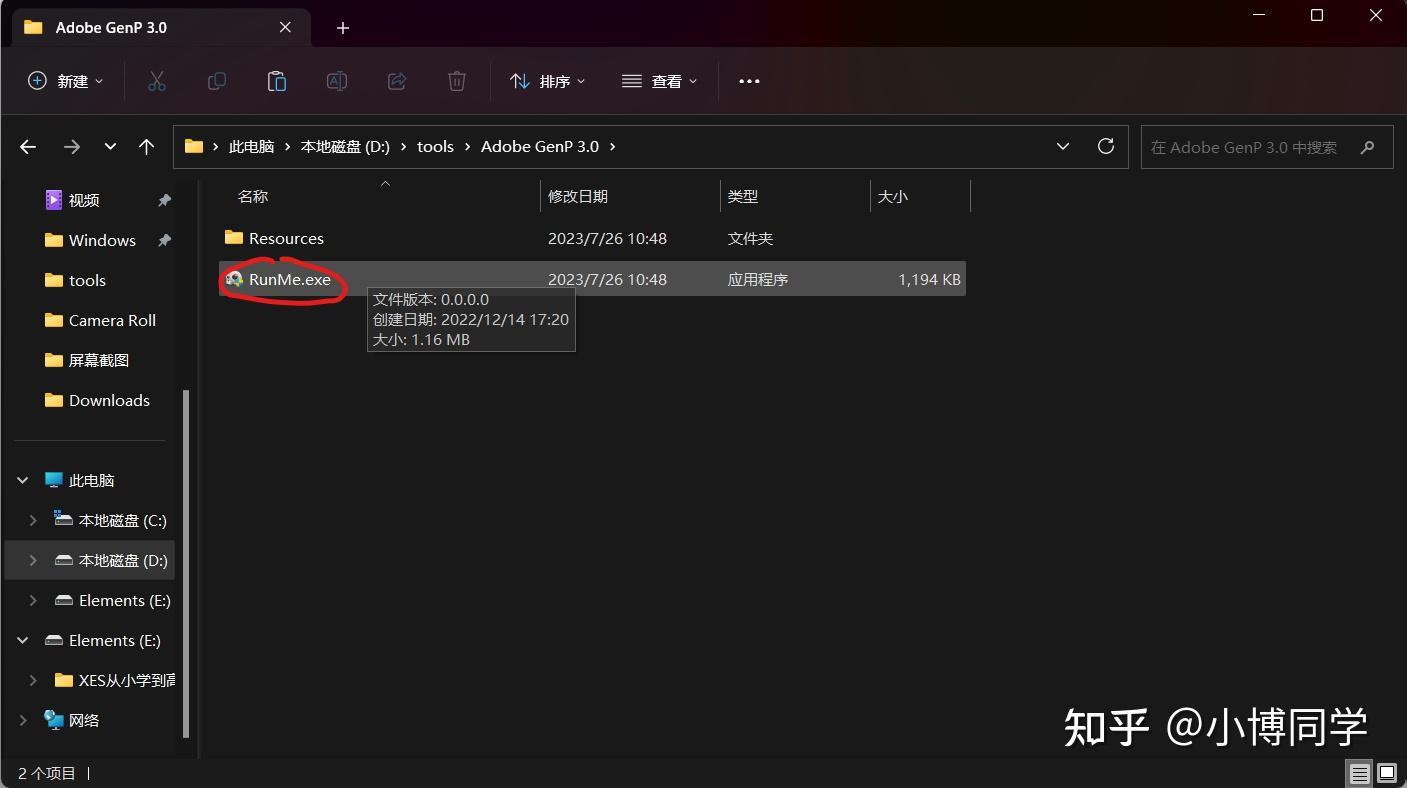
Task: Switch to large icons view via status bar icon
Action: point(1387,773)
